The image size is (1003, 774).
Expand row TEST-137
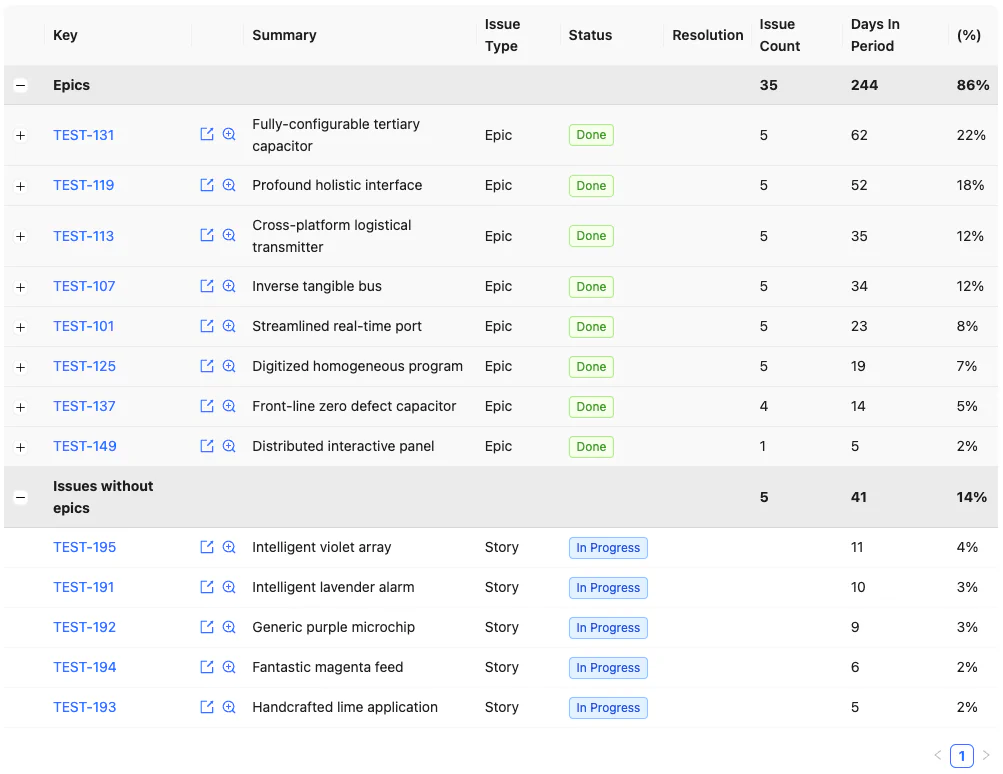point(20,407)
